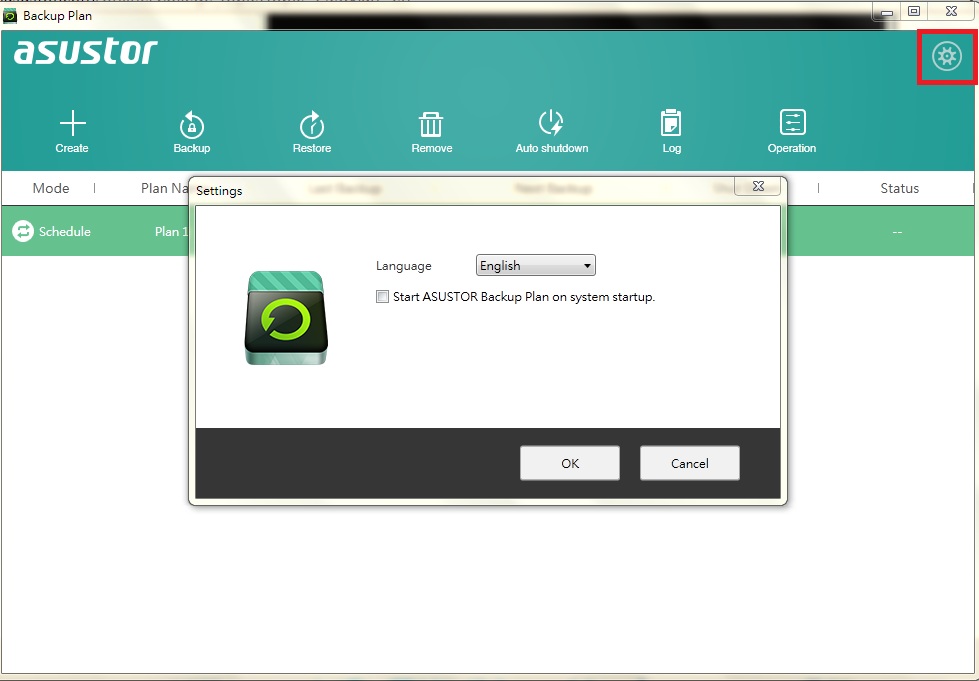Close the Backup Plan main window
This screenshot has width=979, height=681.
(x=951, y=11)
